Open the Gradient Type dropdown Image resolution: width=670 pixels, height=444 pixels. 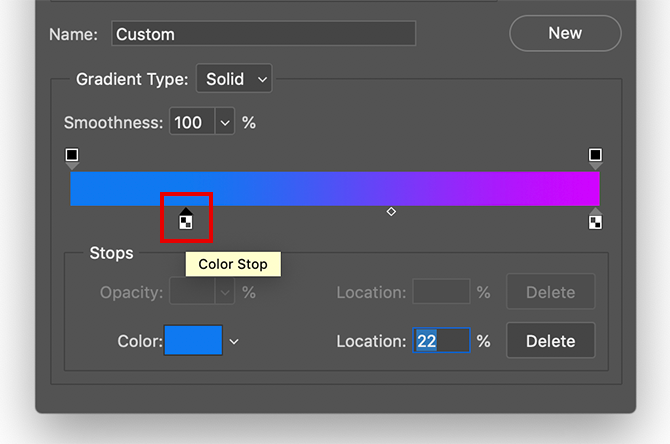[234, 78]
